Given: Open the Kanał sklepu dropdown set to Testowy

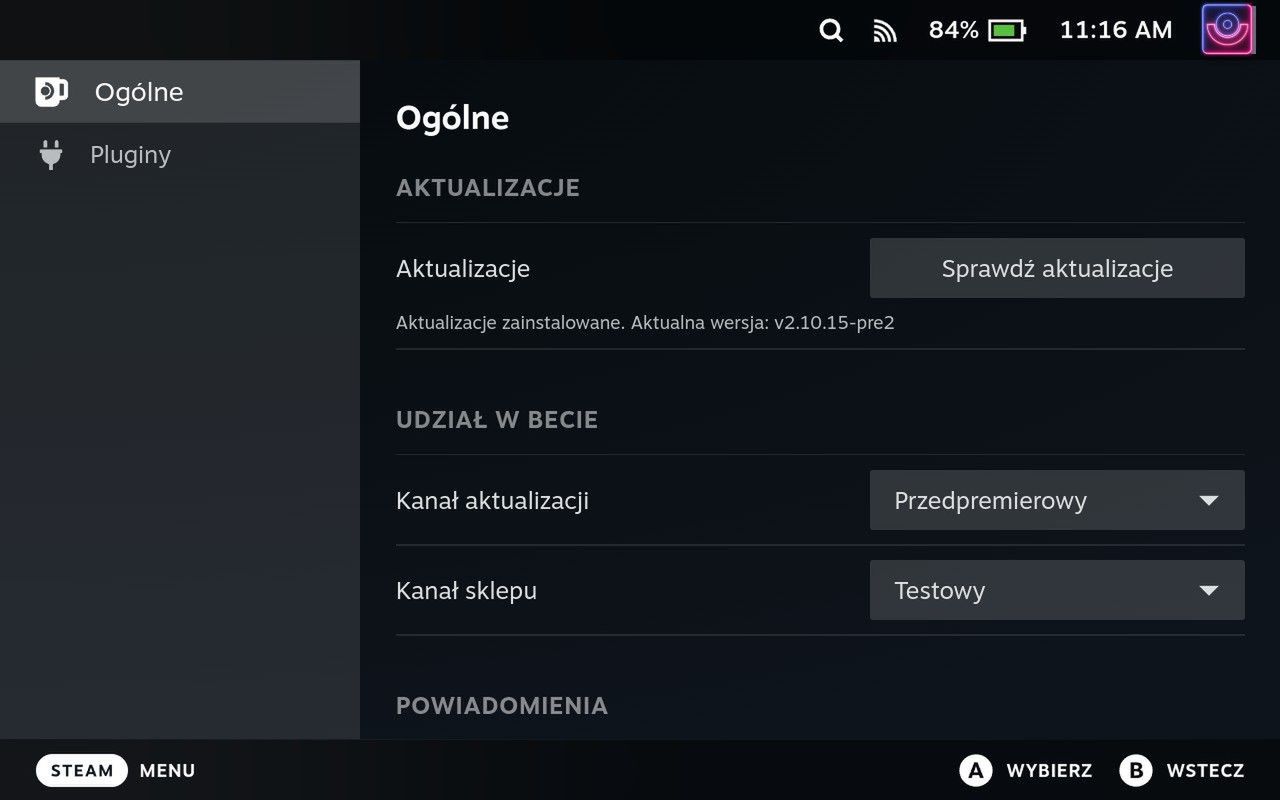Looking at the screenshot, I should tap(1057, 590).
